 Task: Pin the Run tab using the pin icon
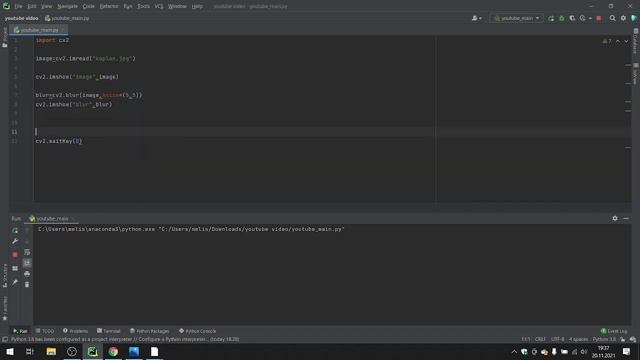(x=15, y=282)
